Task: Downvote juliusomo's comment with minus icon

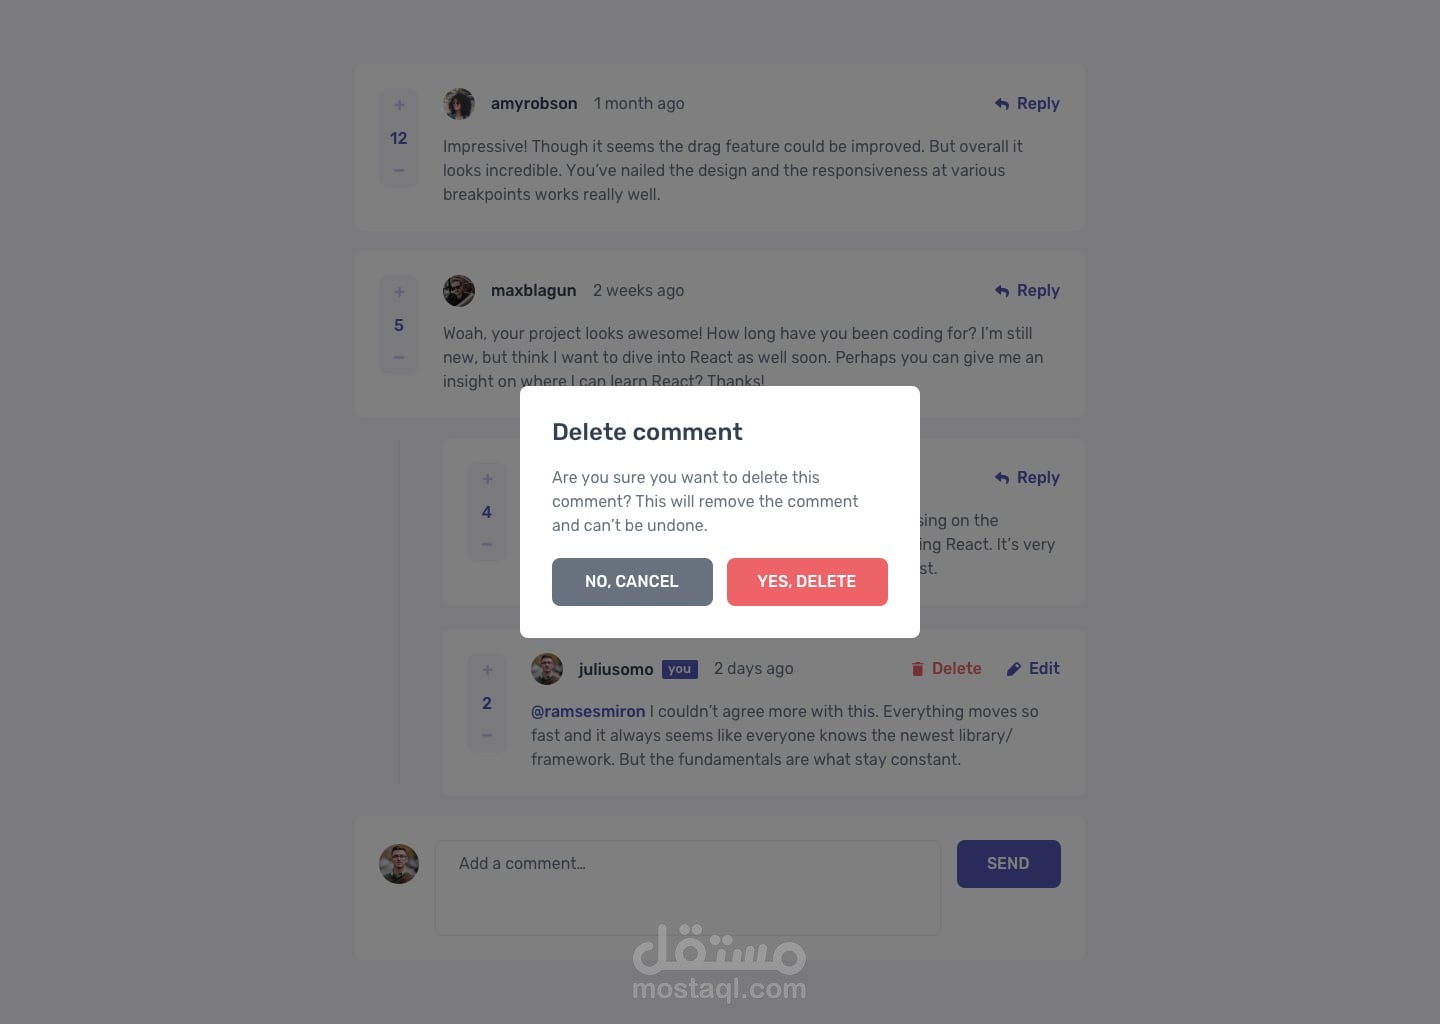Action: (487, 735)
